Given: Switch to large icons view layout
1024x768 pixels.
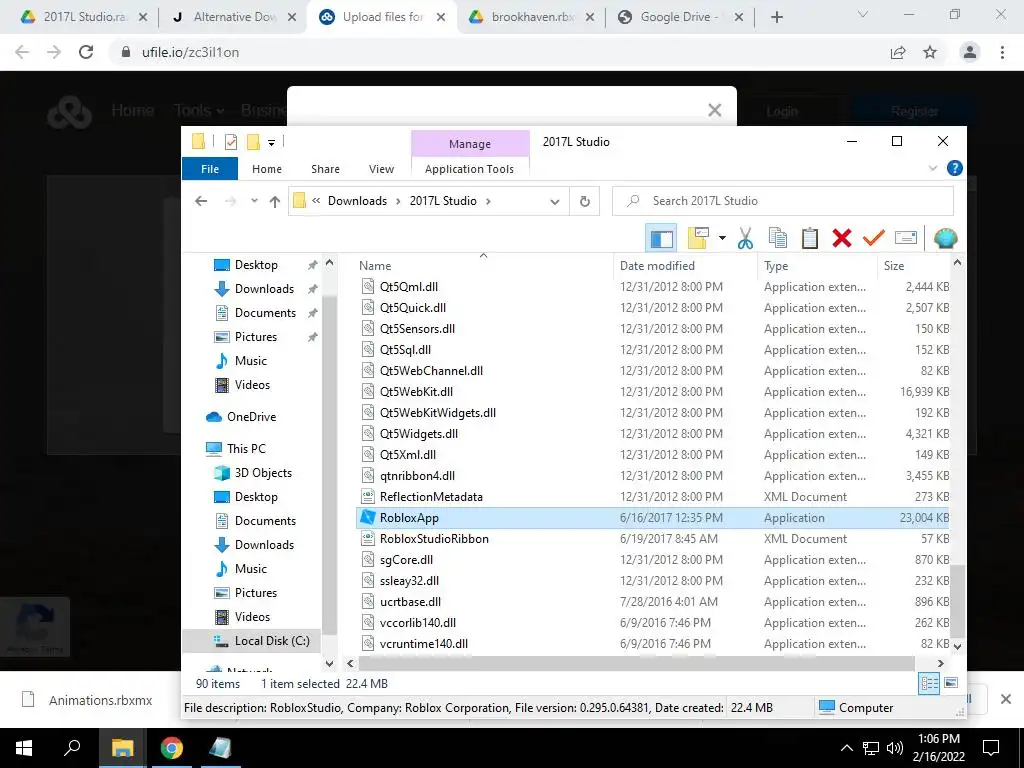Looking at the screenshot, I should pyautogui.click(x=951, y=683).
